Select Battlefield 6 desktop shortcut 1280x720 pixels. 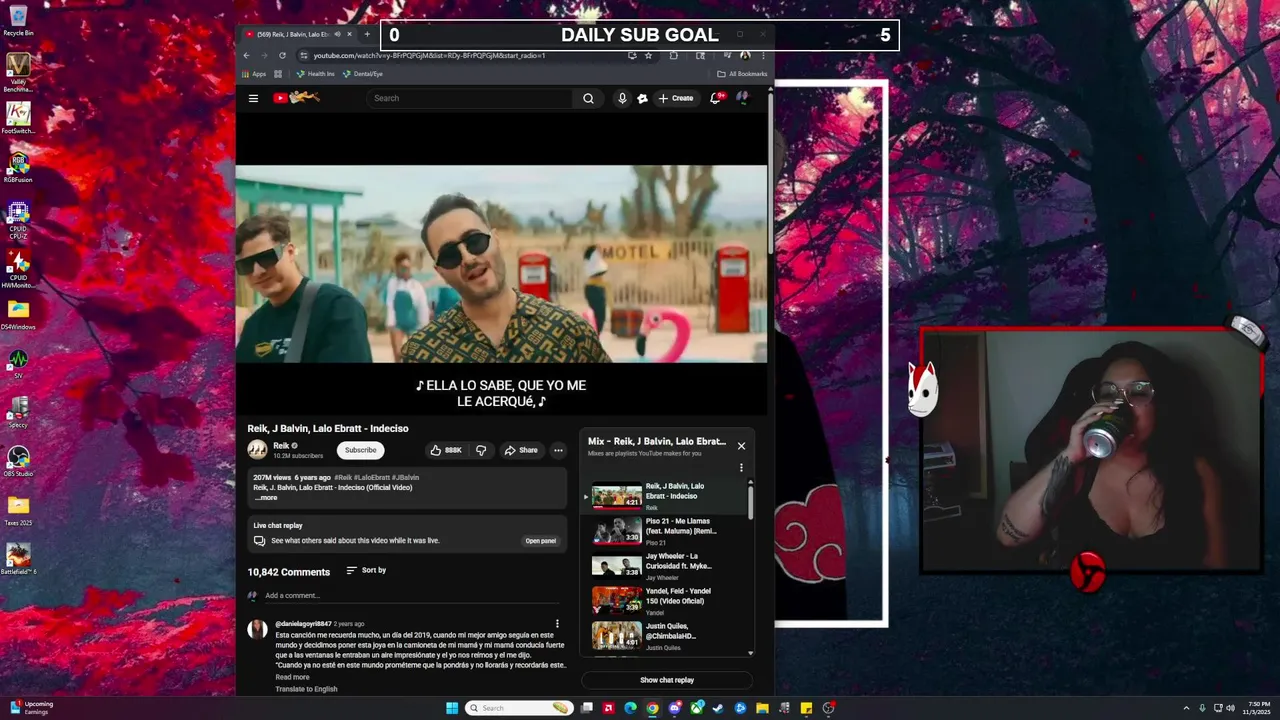click(x=18, y=559)
